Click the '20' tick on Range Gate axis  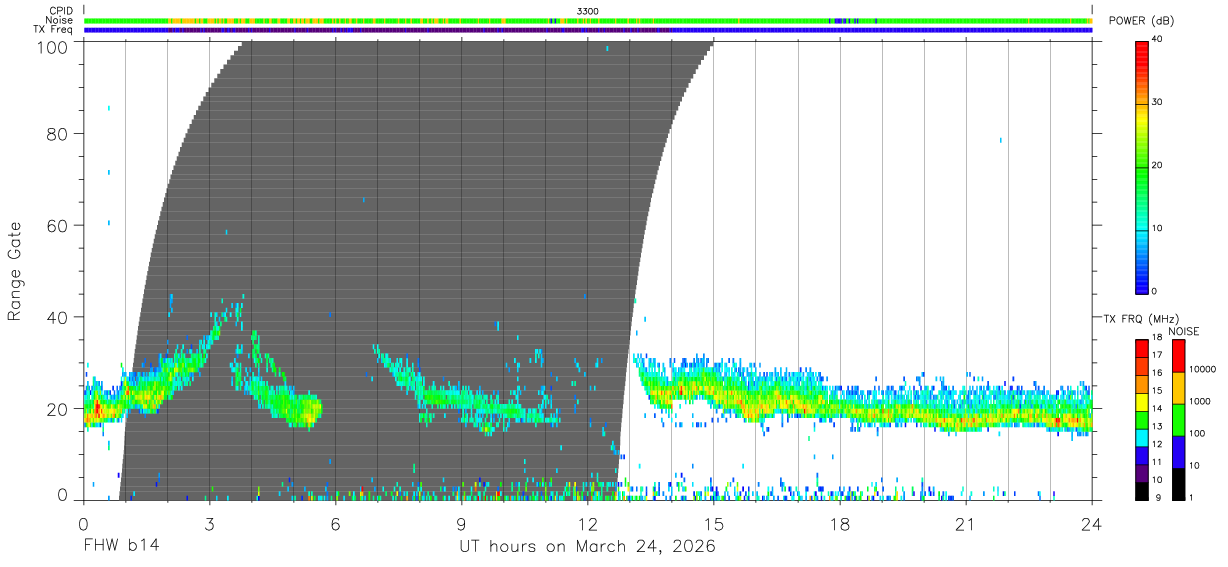(57, 409)
